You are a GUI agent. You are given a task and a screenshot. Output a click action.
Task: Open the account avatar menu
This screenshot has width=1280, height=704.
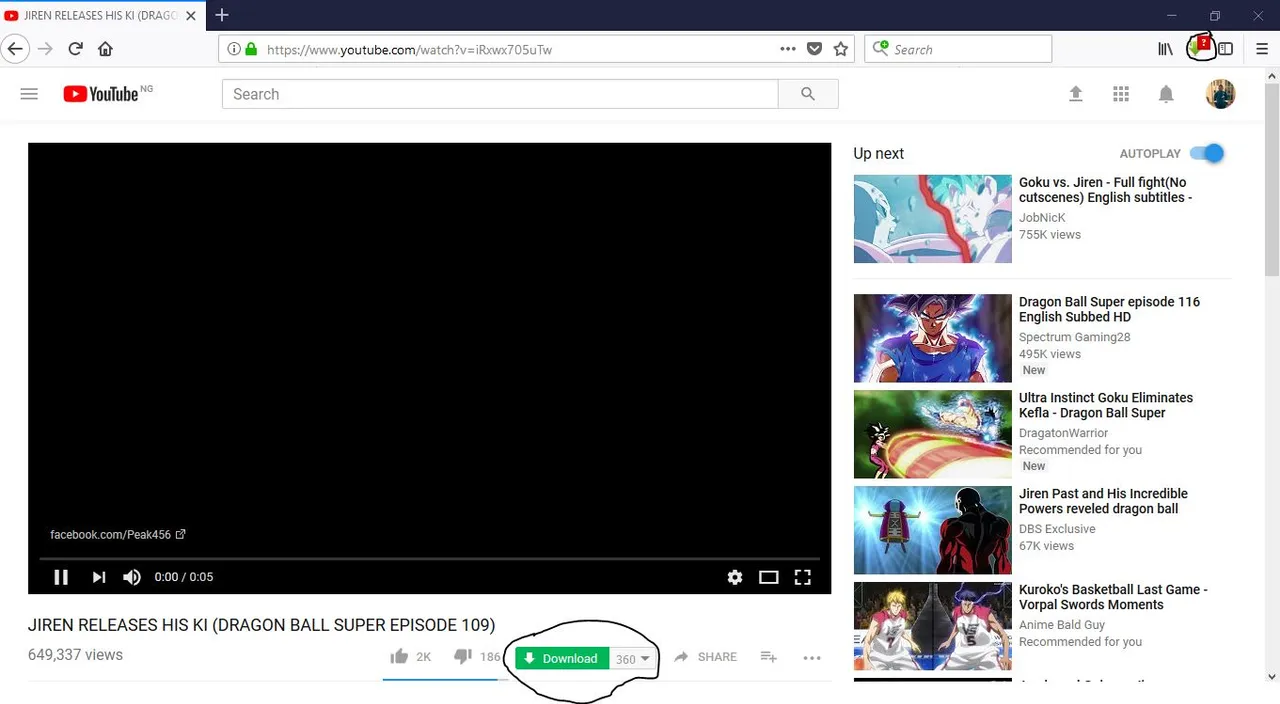1220,94
